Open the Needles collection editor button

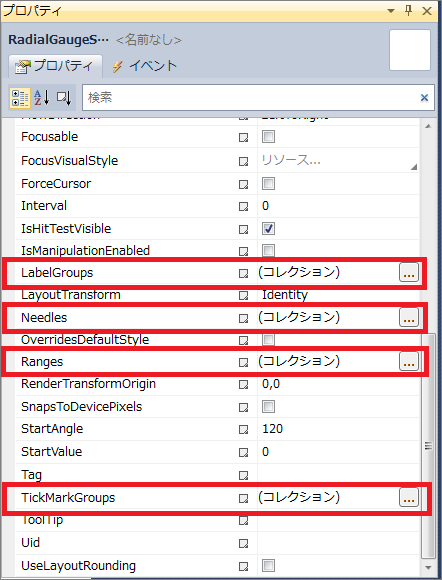(x=409, y=317)
